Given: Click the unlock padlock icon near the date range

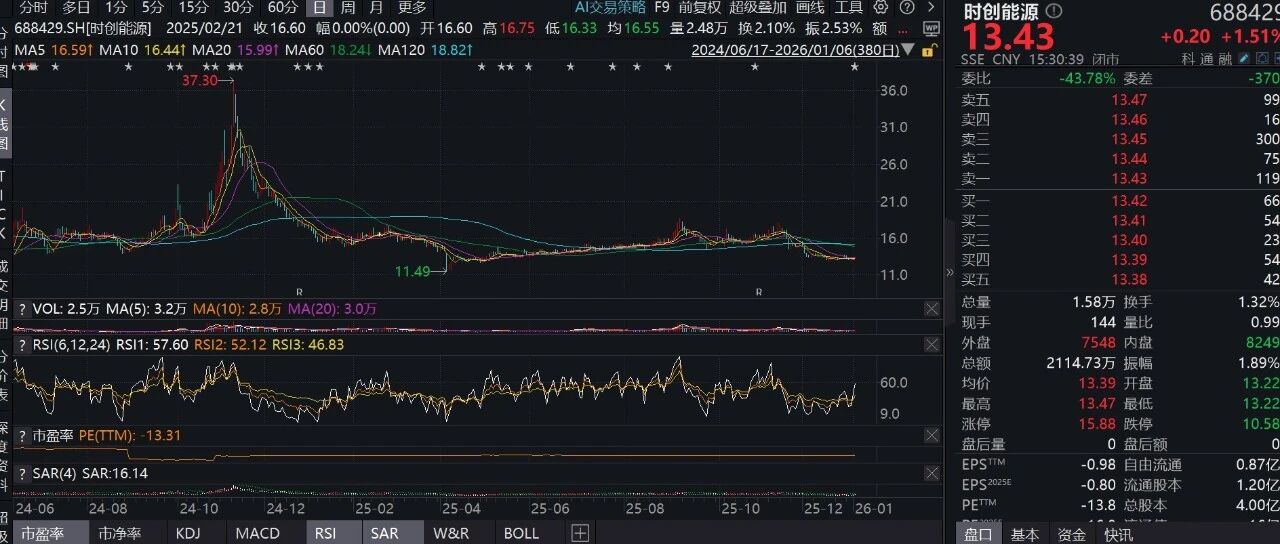Looking at the screenshot, I should 930,49.
